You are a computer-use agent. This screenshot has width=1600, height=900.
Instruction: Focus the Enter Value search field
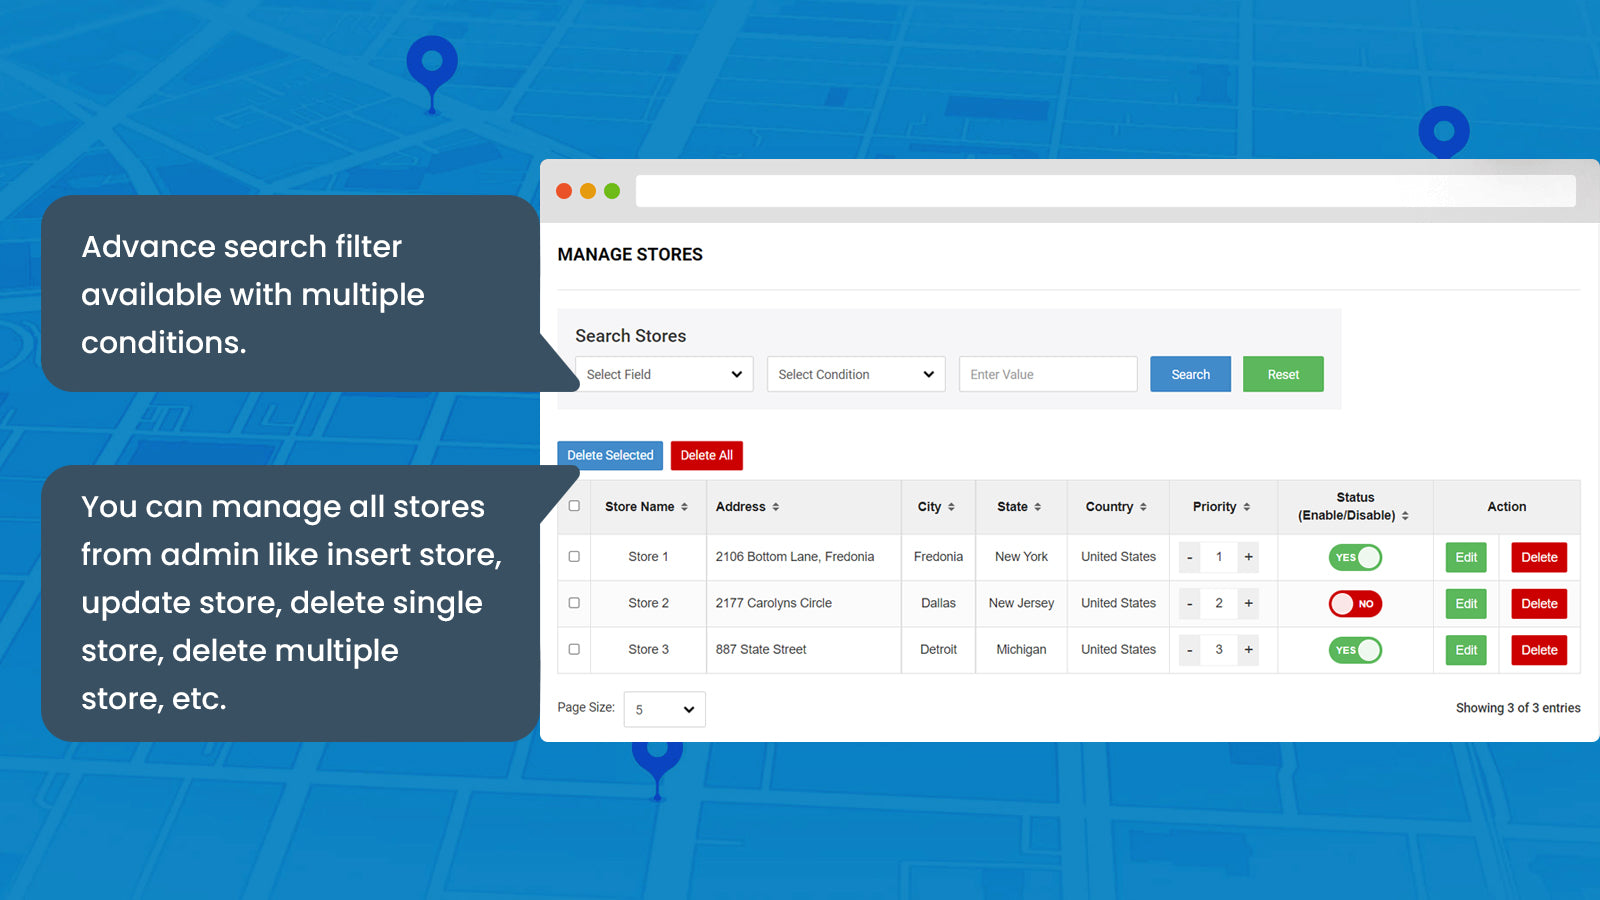pyautogui.click(x=1048, y=374)
